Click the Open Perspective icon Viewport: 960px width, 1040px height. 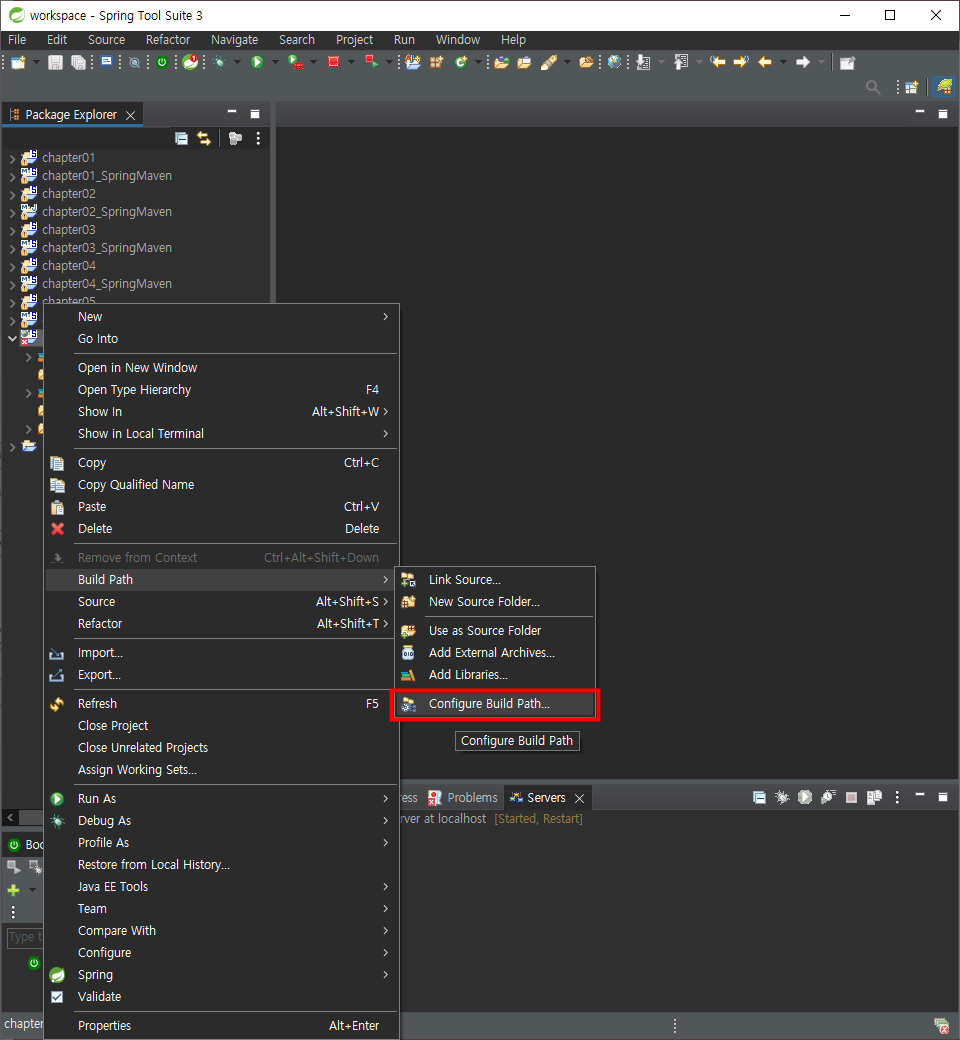pos(912,87)
